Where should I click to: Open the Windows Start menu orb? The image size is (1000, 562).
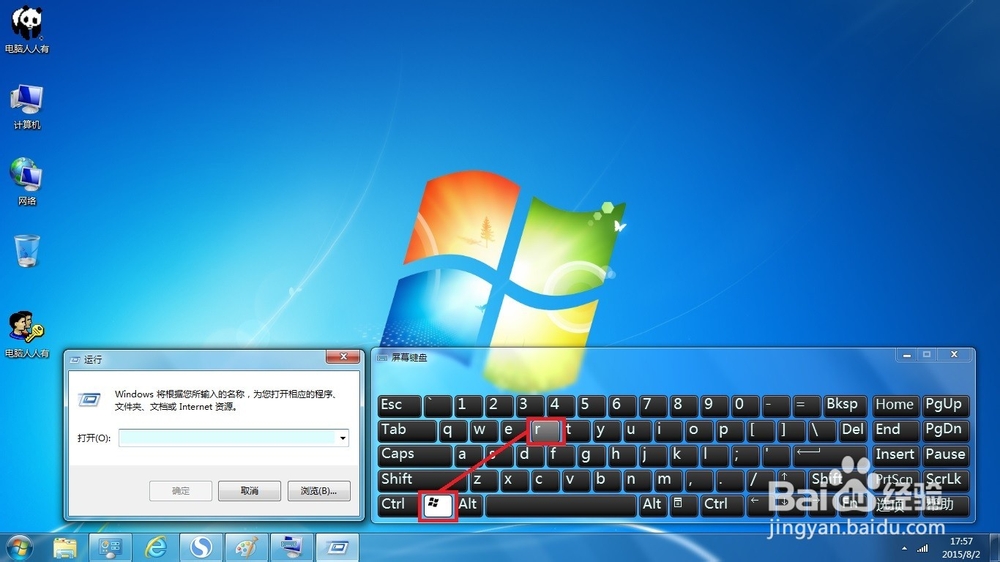click(x=19, y=548)
